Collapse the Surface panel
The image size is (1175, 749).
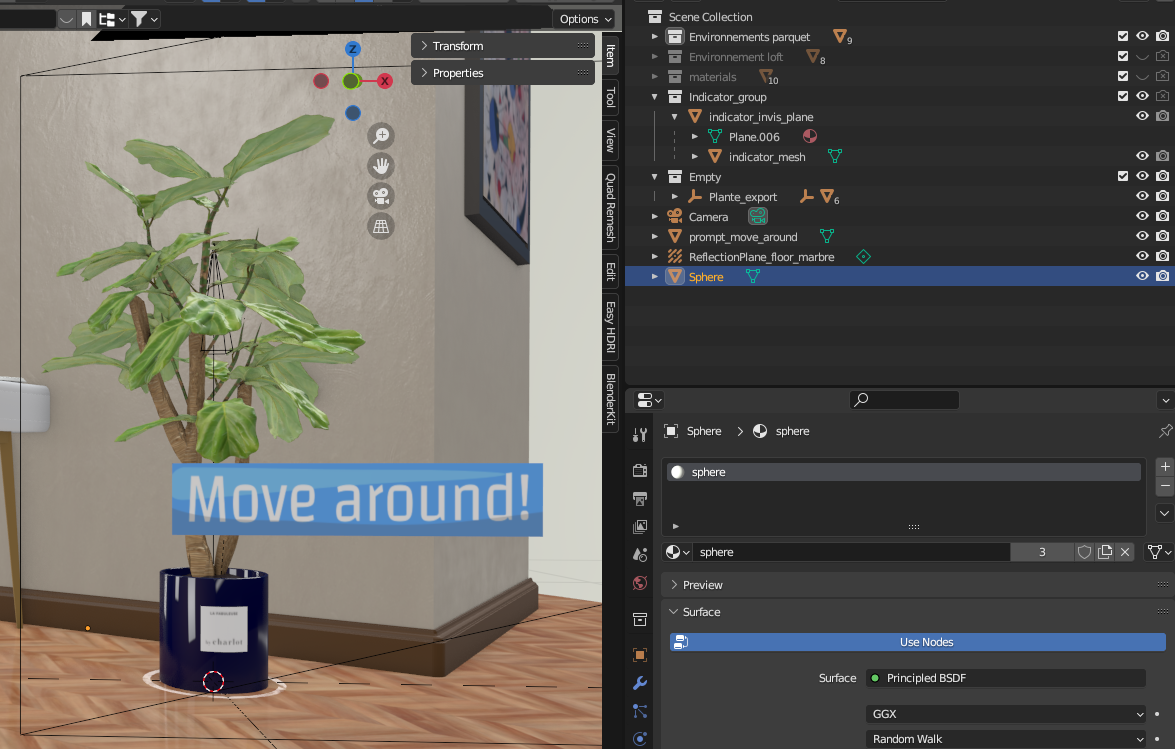click(918, 612)
